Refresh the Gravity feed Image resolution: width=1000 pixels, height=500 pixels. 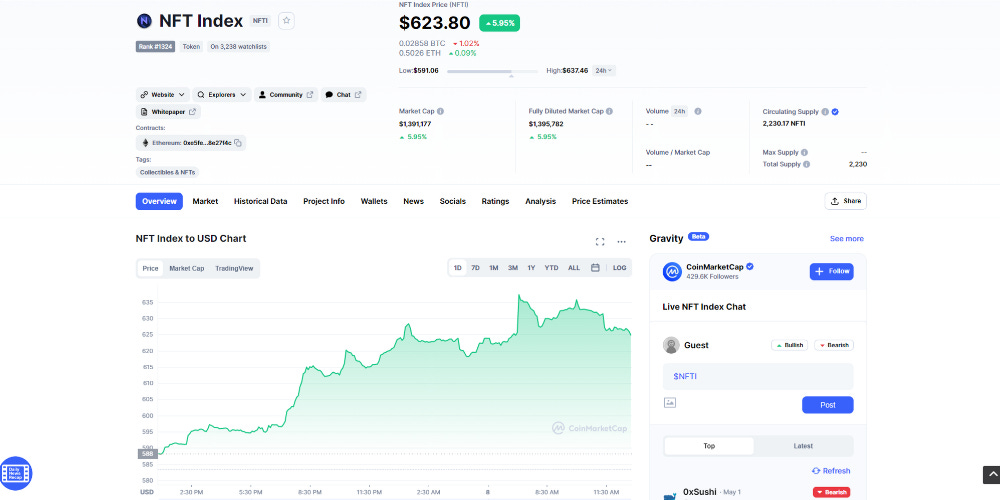click(831, 471)
